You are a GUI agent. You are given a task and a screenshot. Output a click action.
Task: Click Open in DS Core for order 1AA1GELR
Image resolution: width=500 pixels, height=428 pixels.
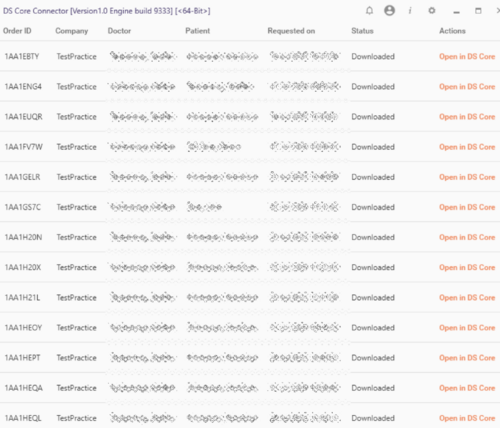pyautogui.click(x=467, y=177)
